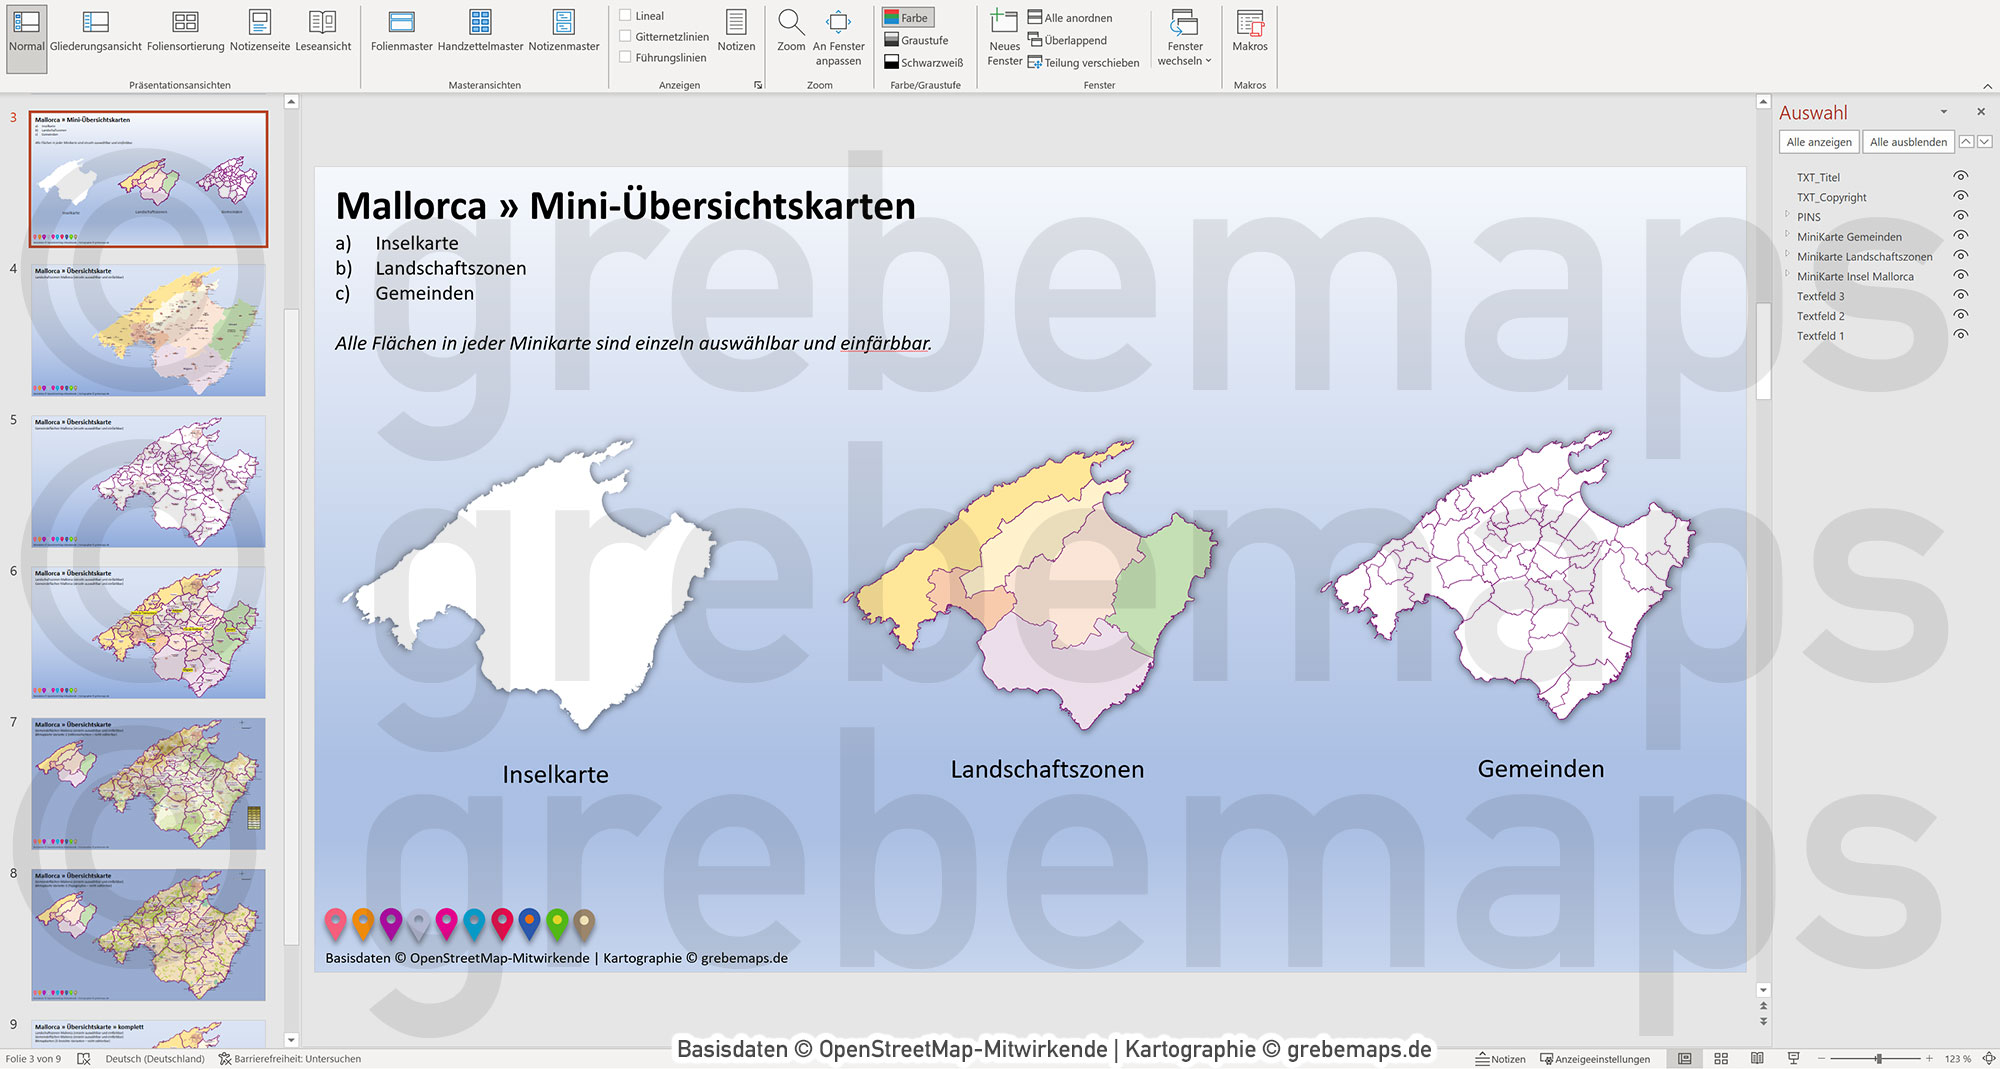Select slide 5 thumbnail
Image resolution: width=2000 pixels, height=1069 pixels.
tap(147, 482)
